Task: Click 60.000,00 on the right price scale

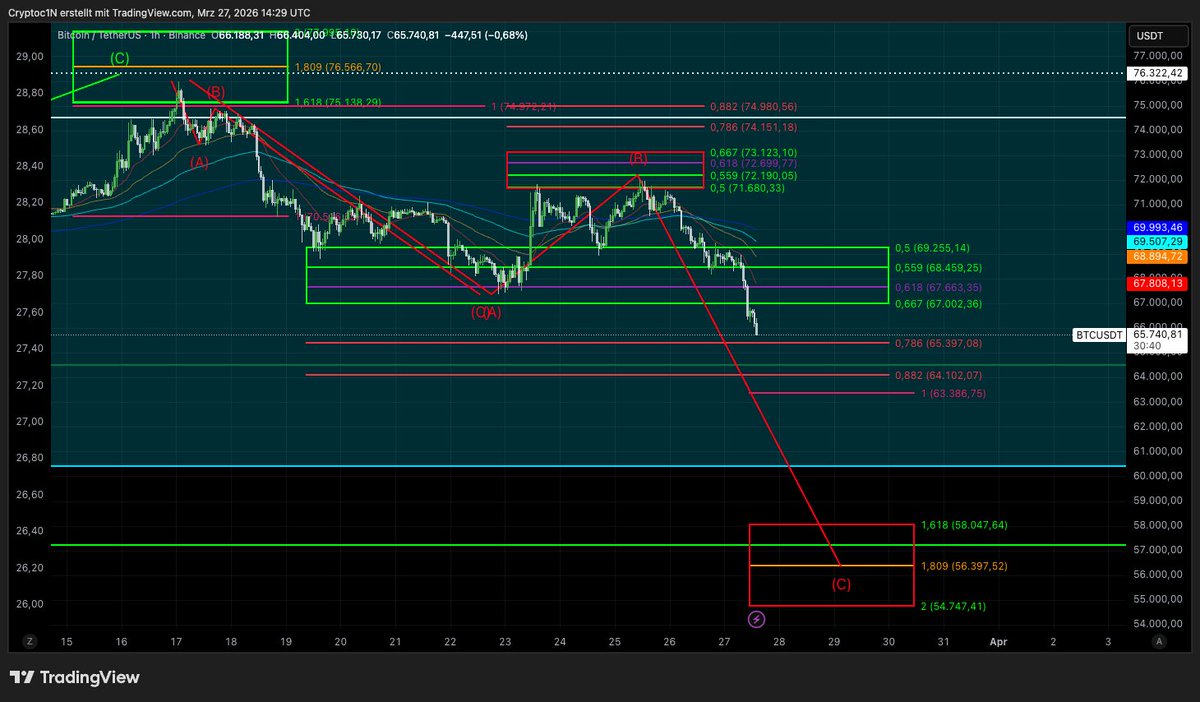Action: pos(1156,476)
